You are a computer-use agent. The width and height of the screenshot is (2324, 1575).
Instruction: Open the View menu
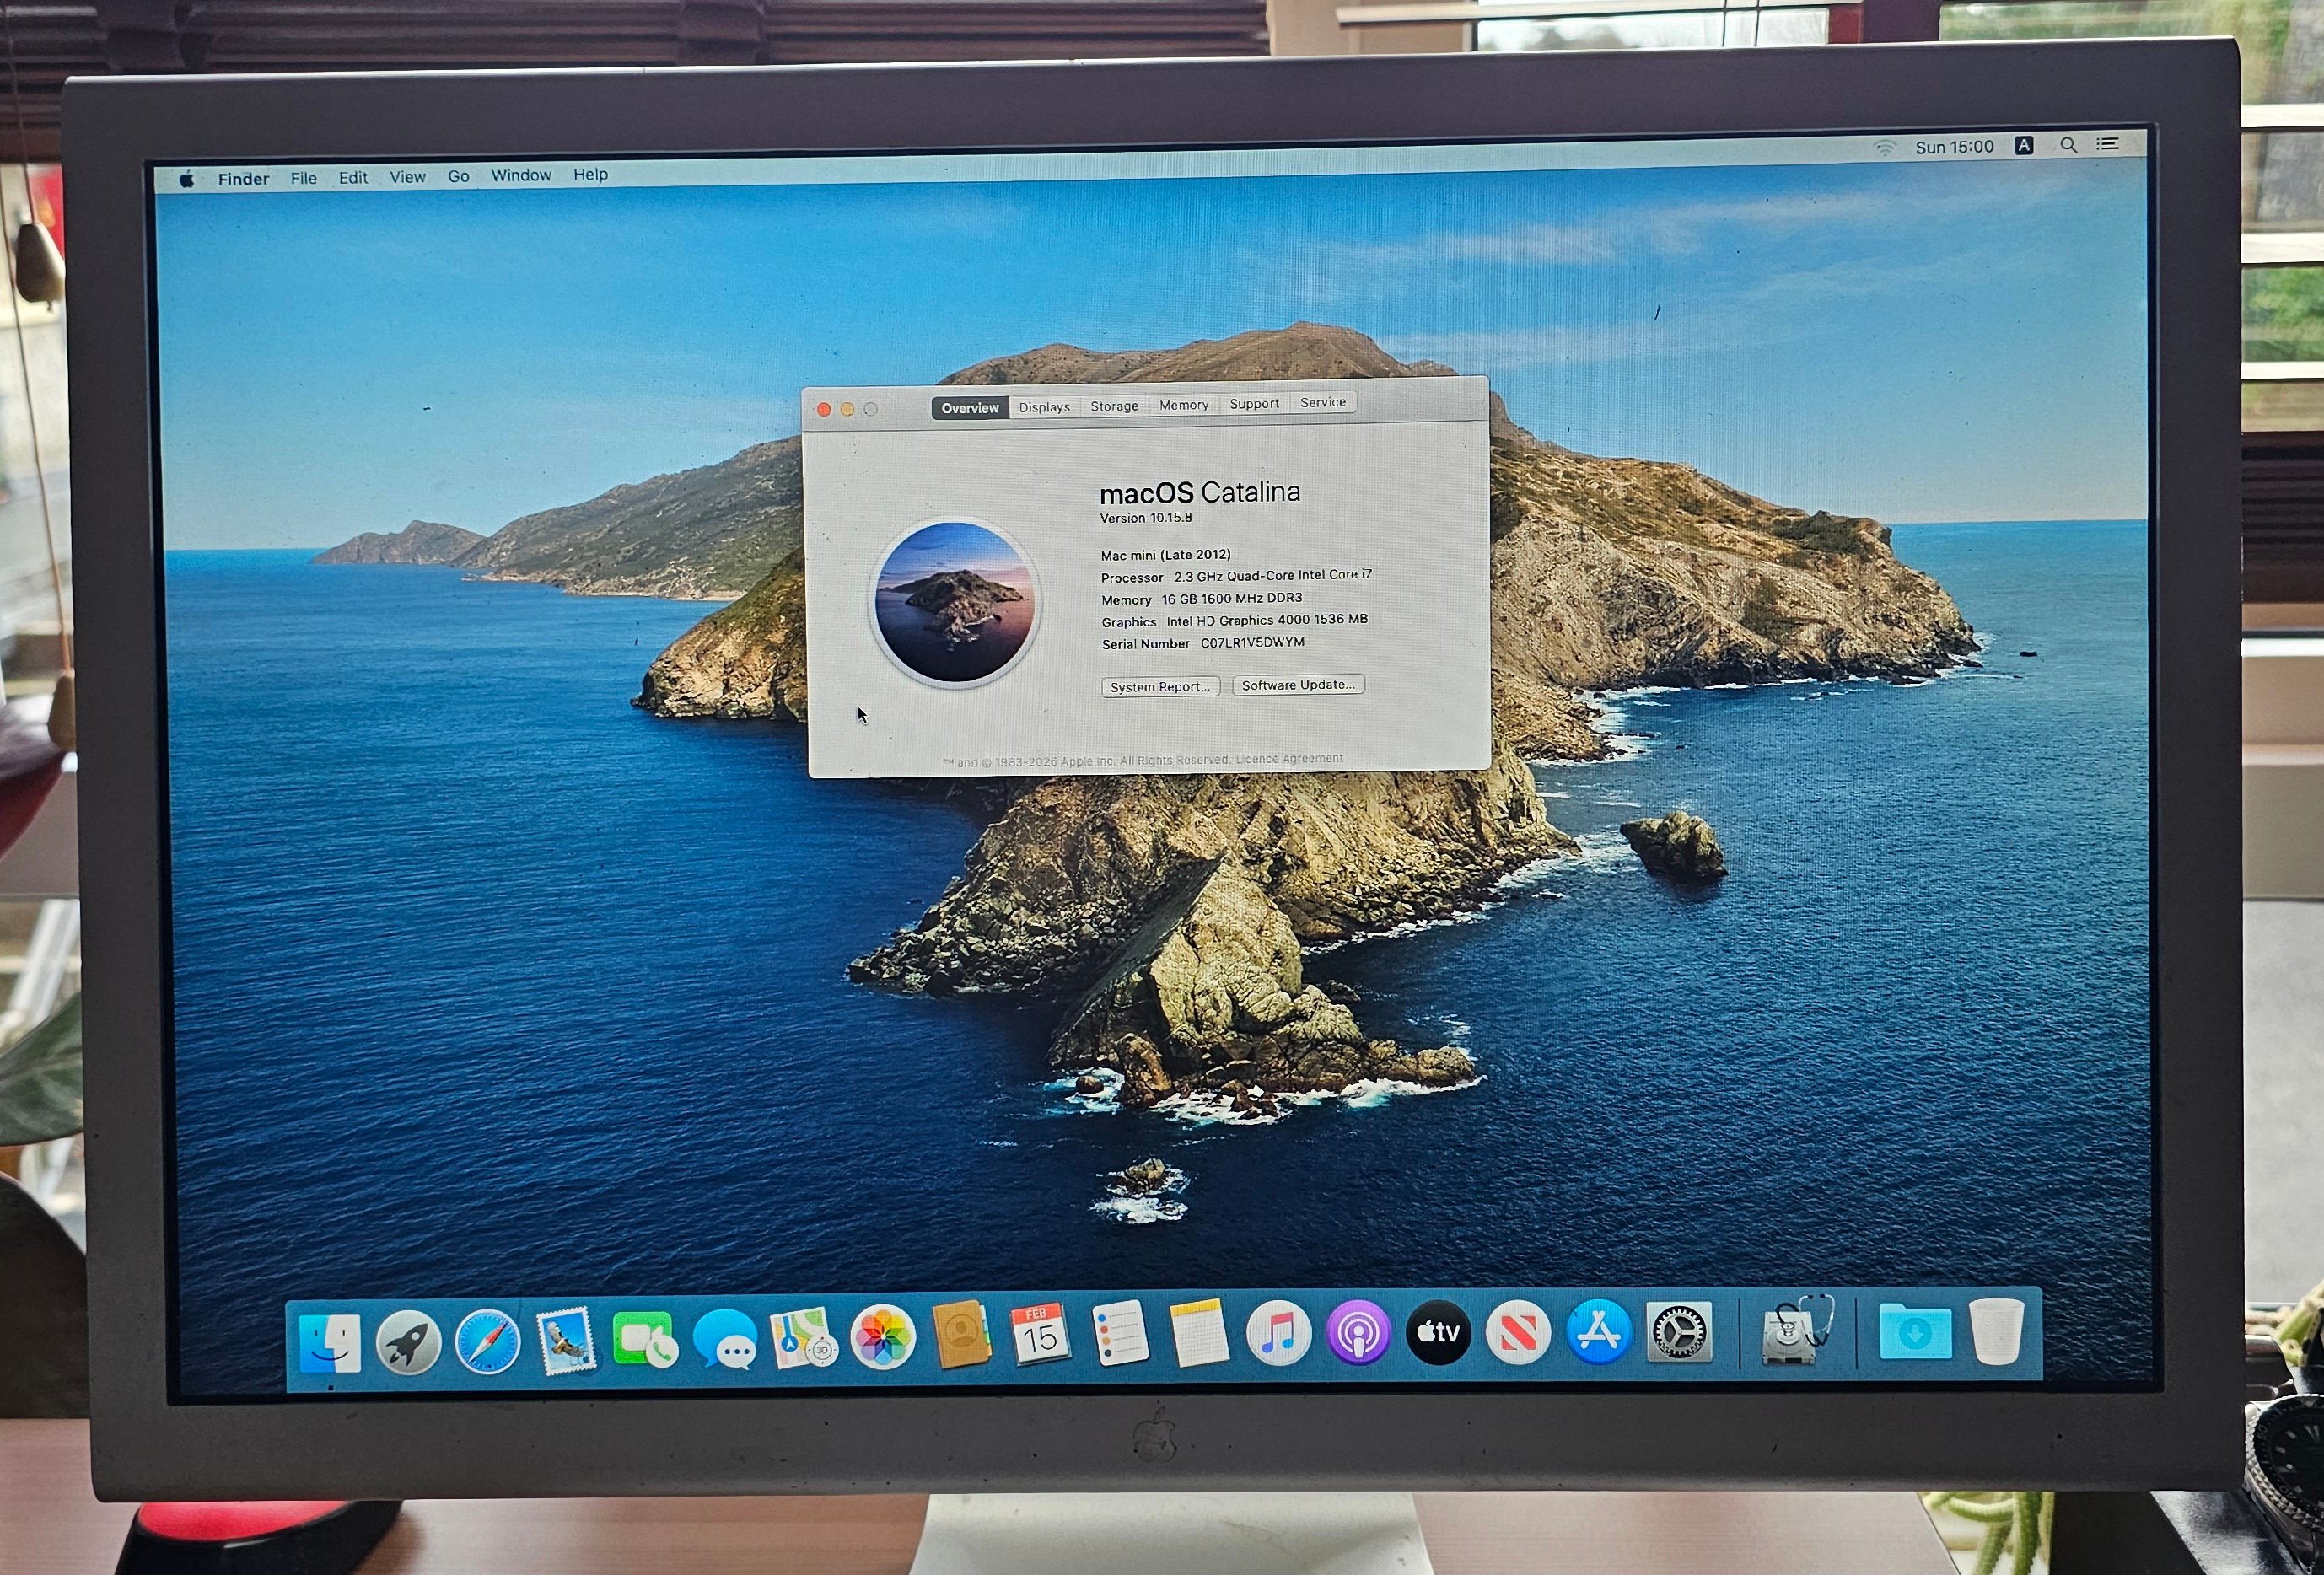407,177
